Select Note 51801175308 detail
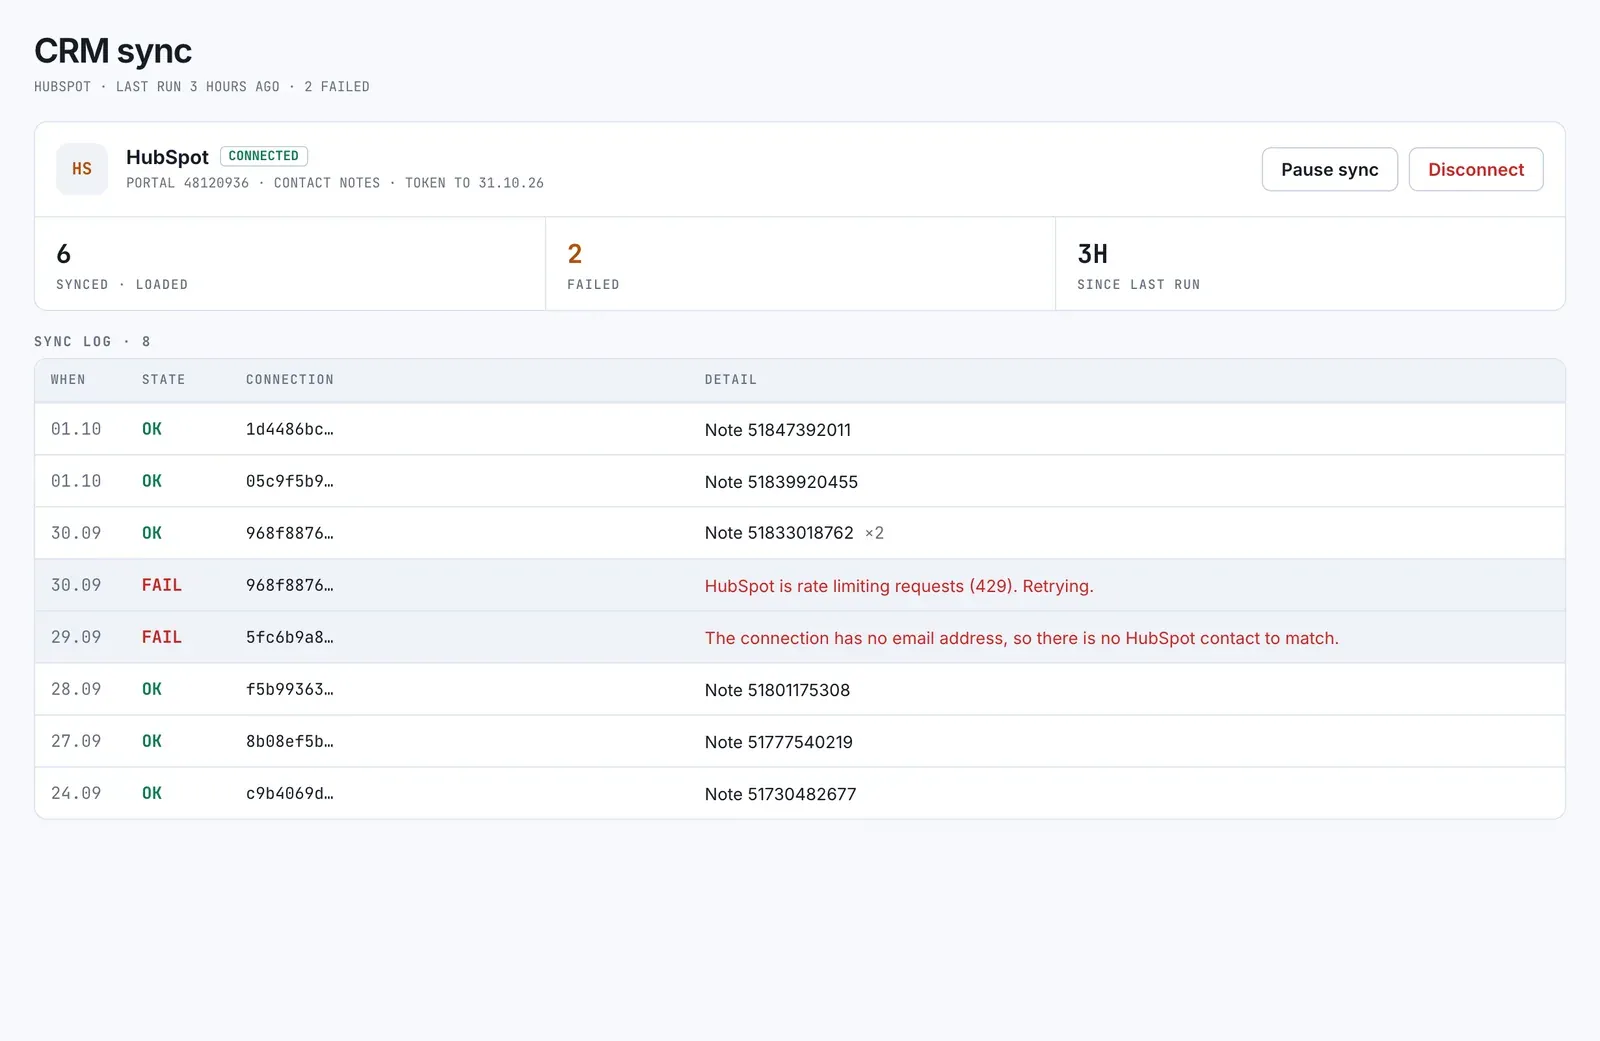The image size is (1600, 1041). [777, 690]
